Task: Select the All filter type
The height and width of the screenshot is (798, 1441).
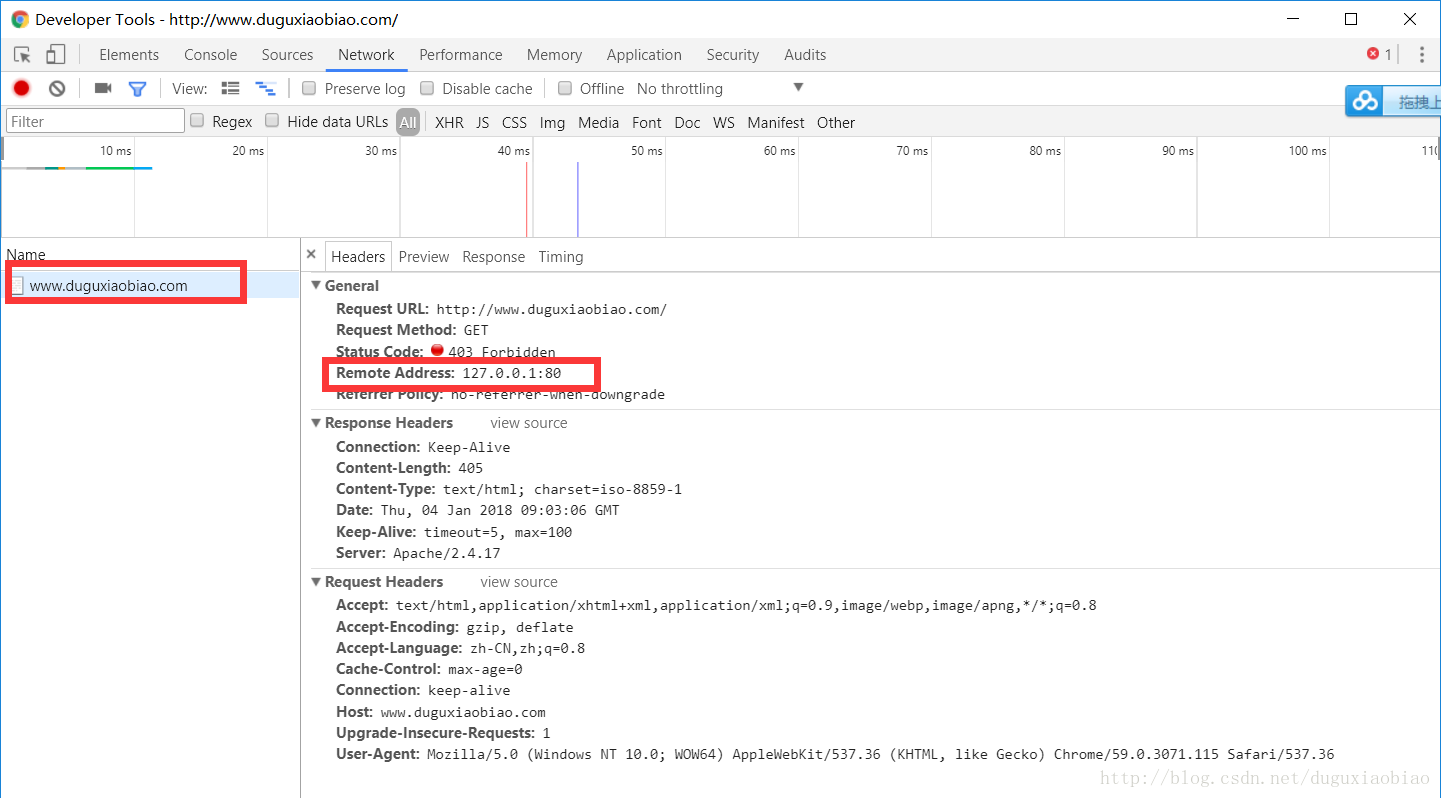Action: pyautogui.click(x=407, y=122)
